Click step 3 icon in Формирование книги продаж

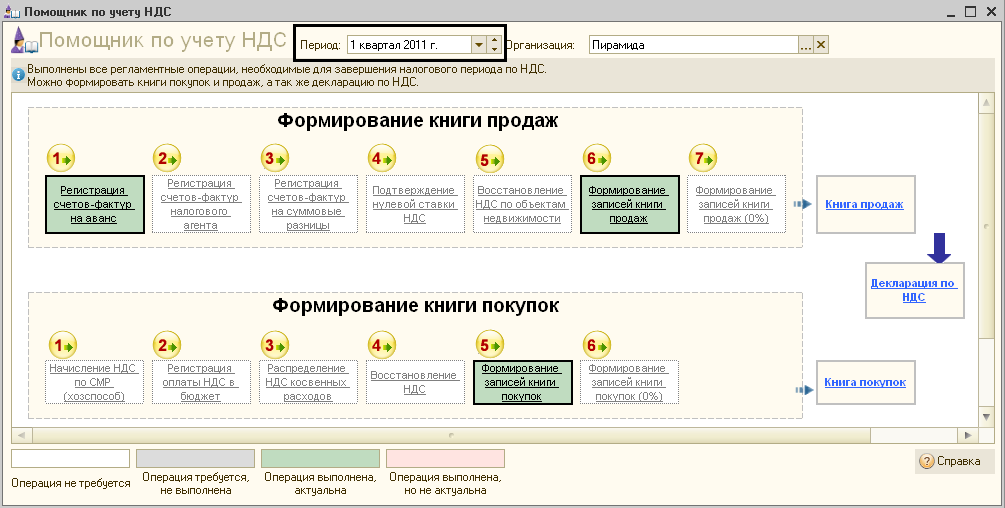[x=275, y=158]
